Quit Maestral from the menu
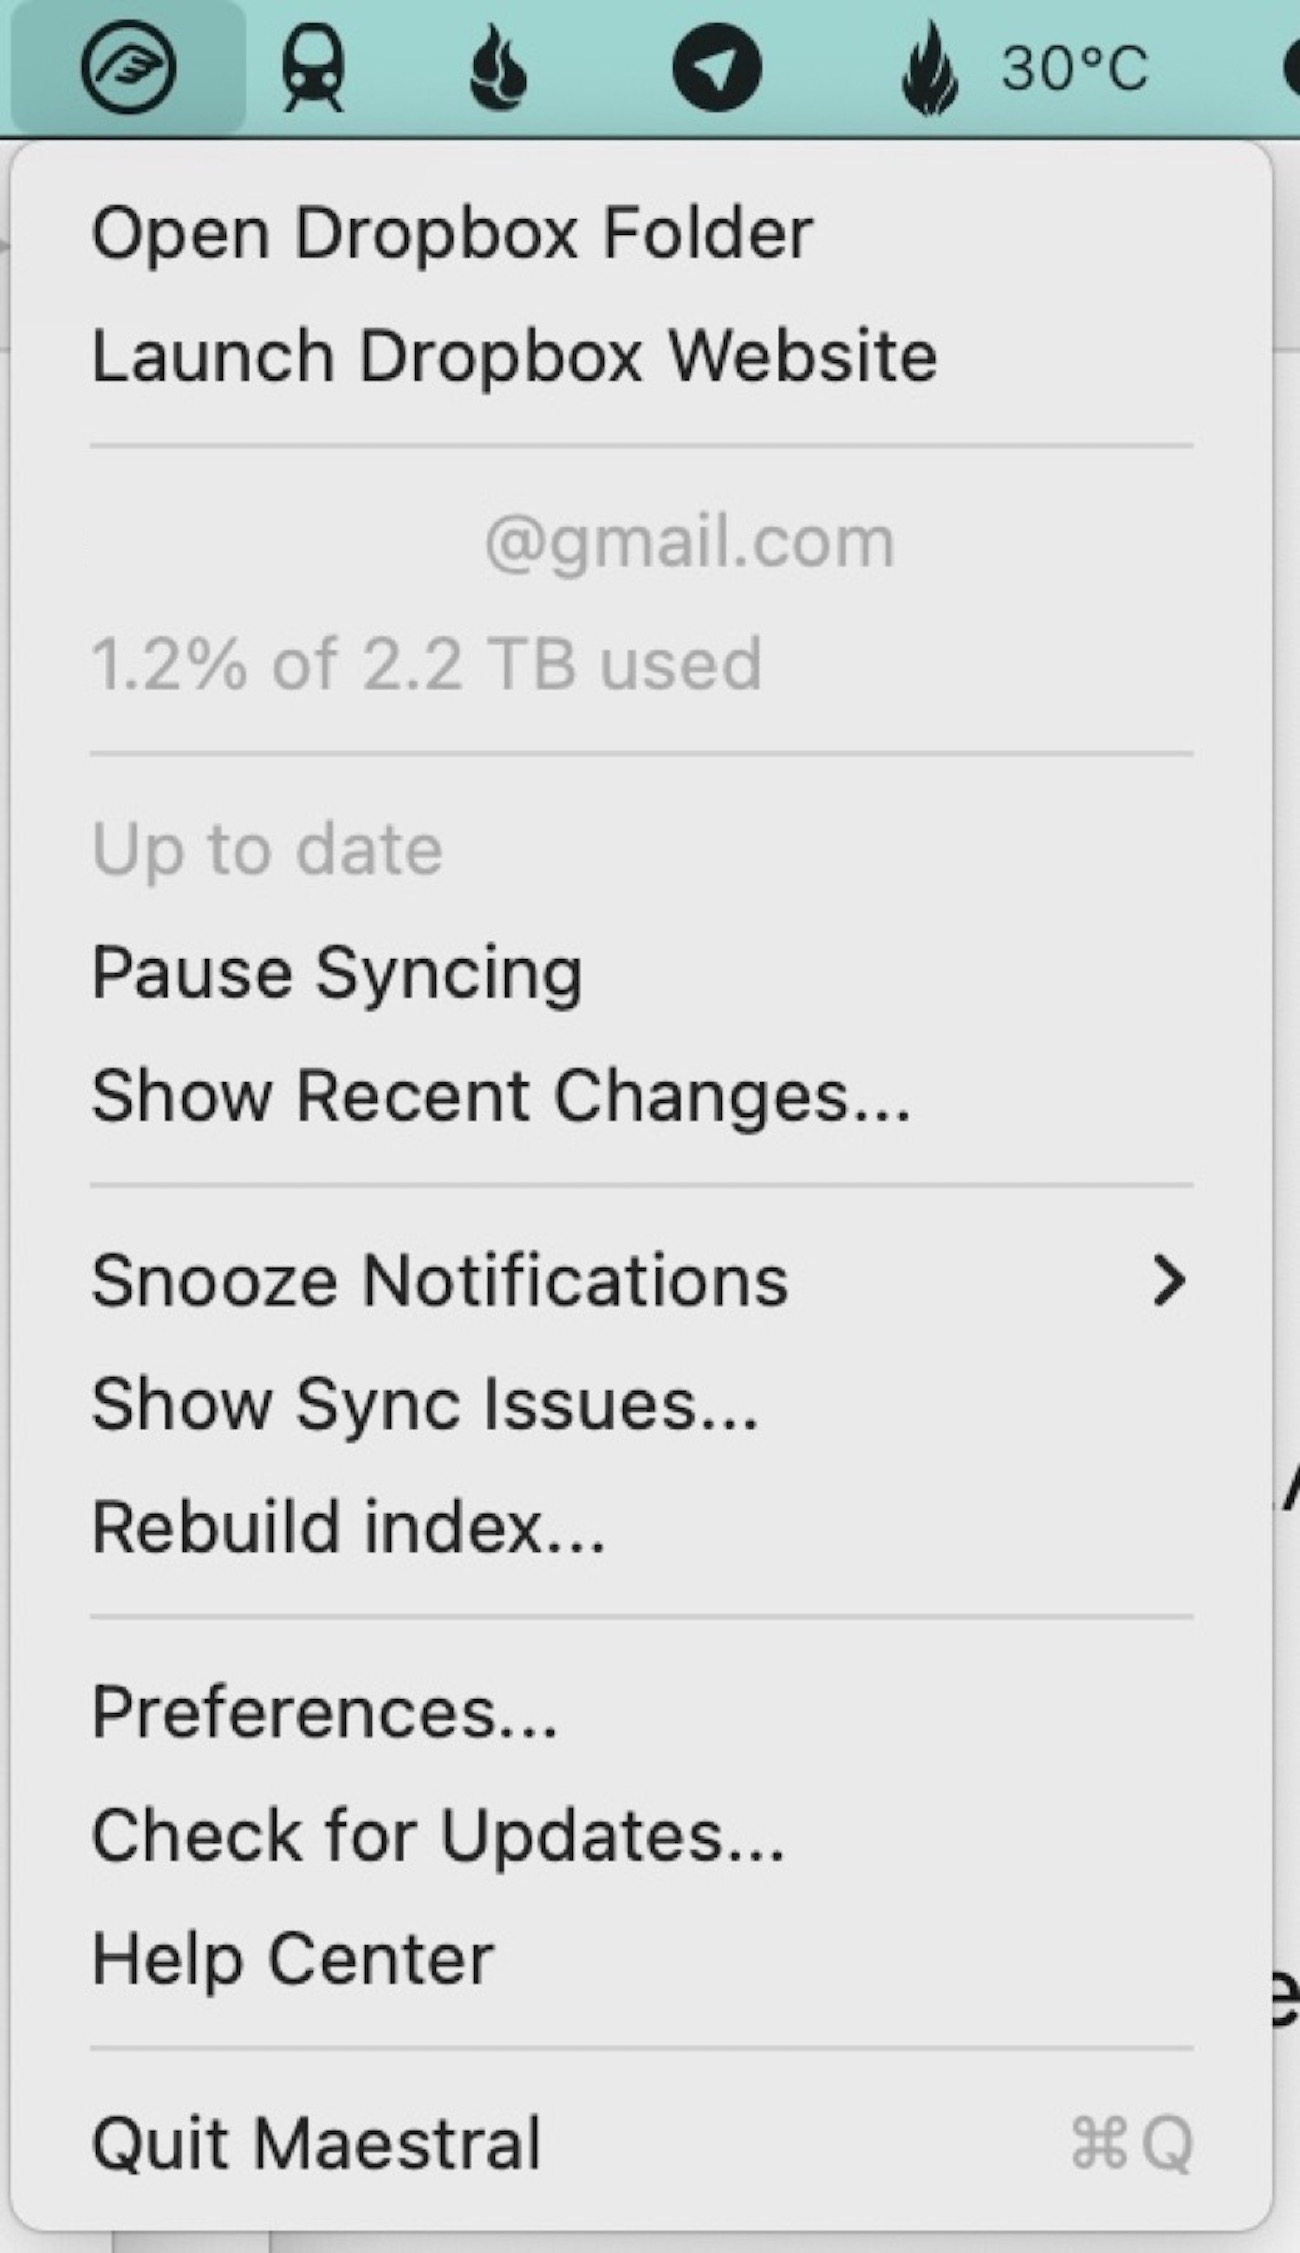 317,2143
